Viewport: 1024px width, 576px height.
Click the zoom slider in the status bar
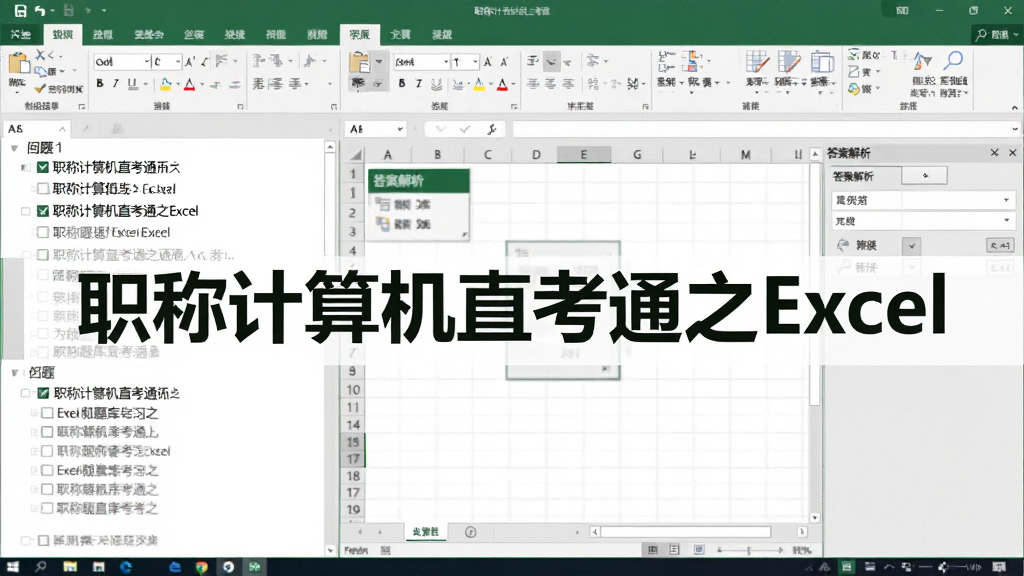click(x=750, y=550)
